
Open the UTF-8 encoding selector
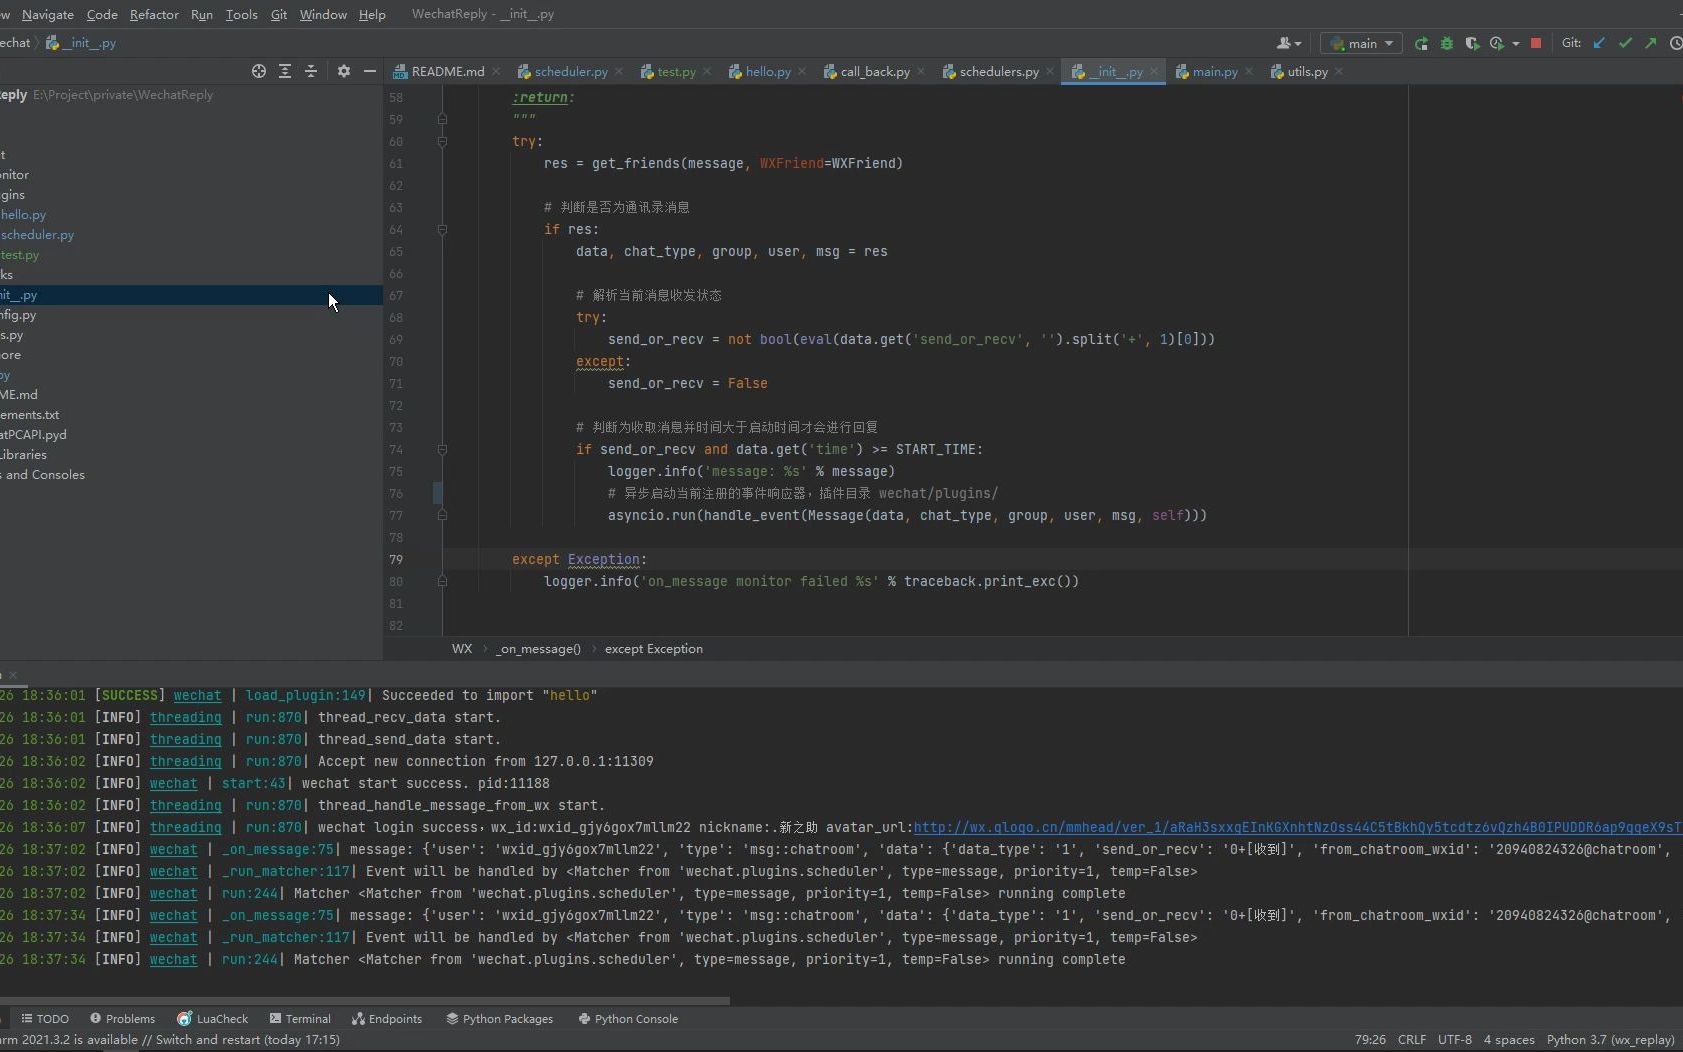[x=1454, y=1040]
